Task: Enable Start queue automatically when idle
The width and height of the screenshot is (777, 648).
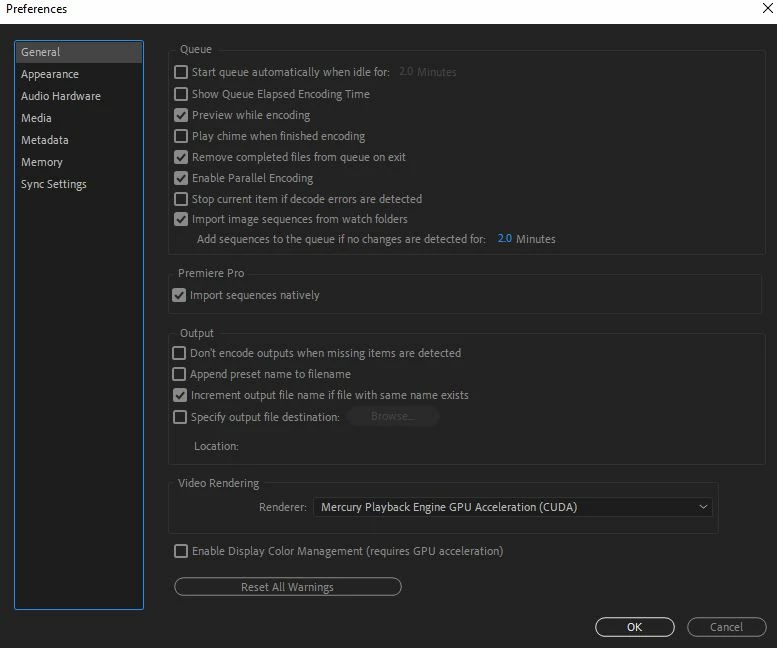Action: [181, 72]
